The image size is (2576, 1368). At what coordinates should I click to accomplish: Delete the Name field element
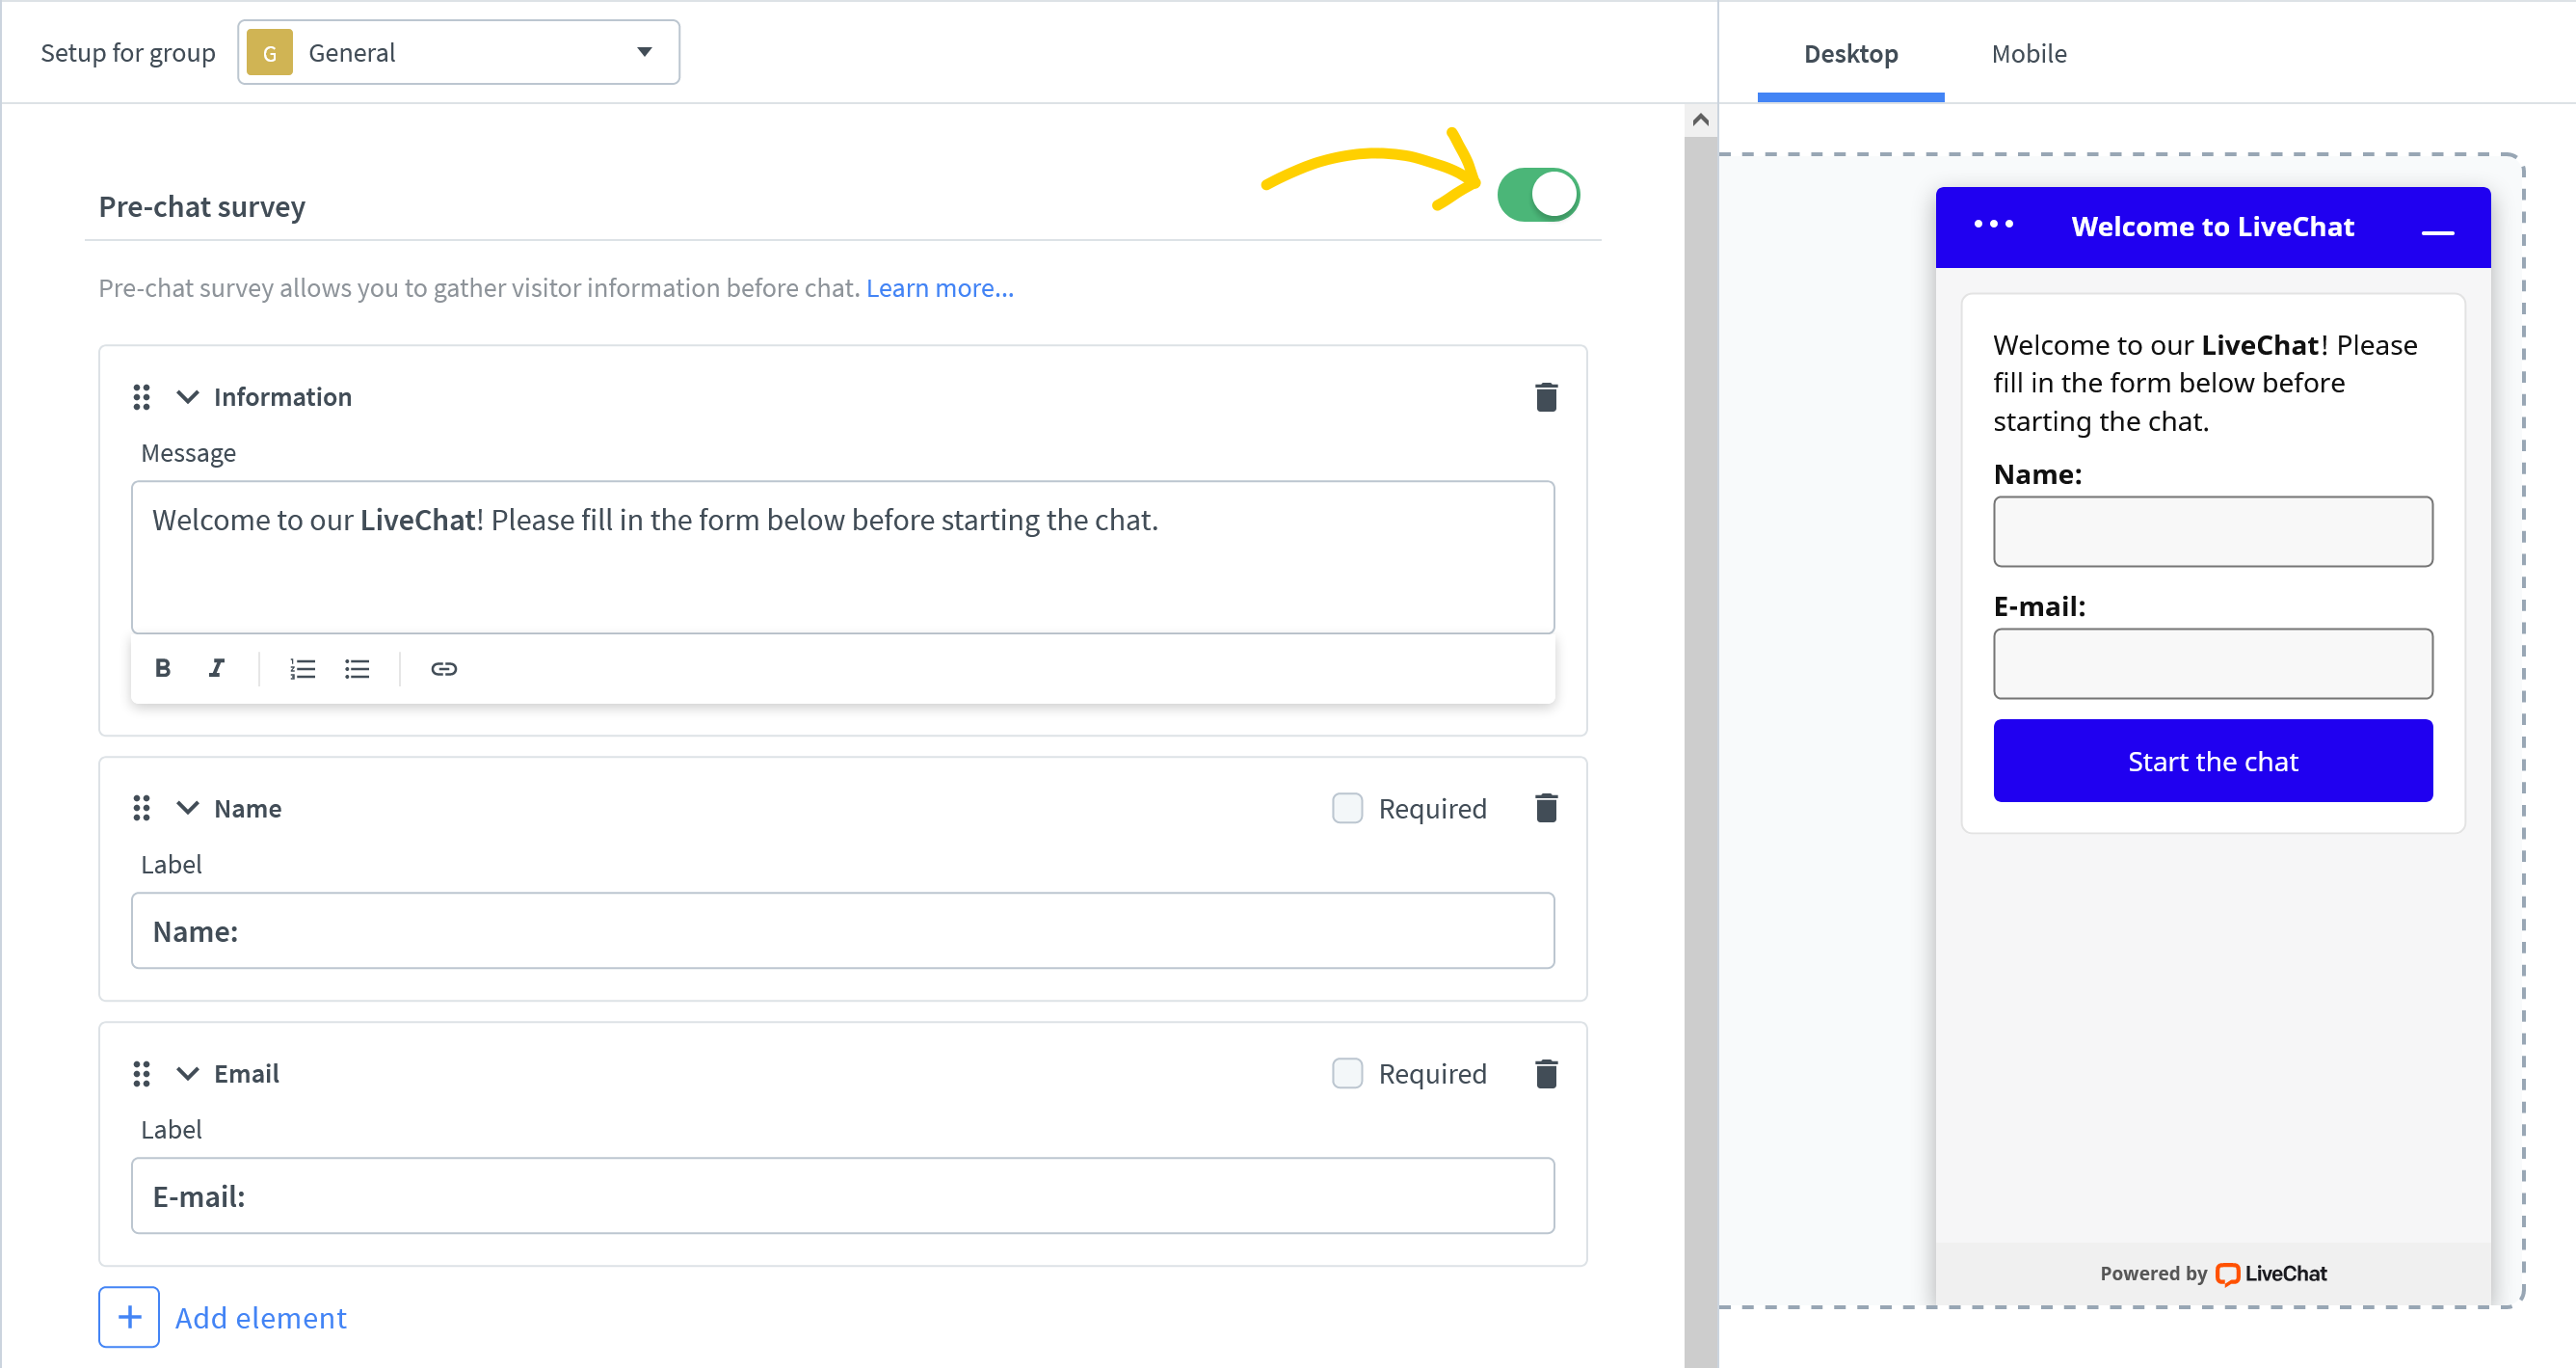[x=1546, y=808]
